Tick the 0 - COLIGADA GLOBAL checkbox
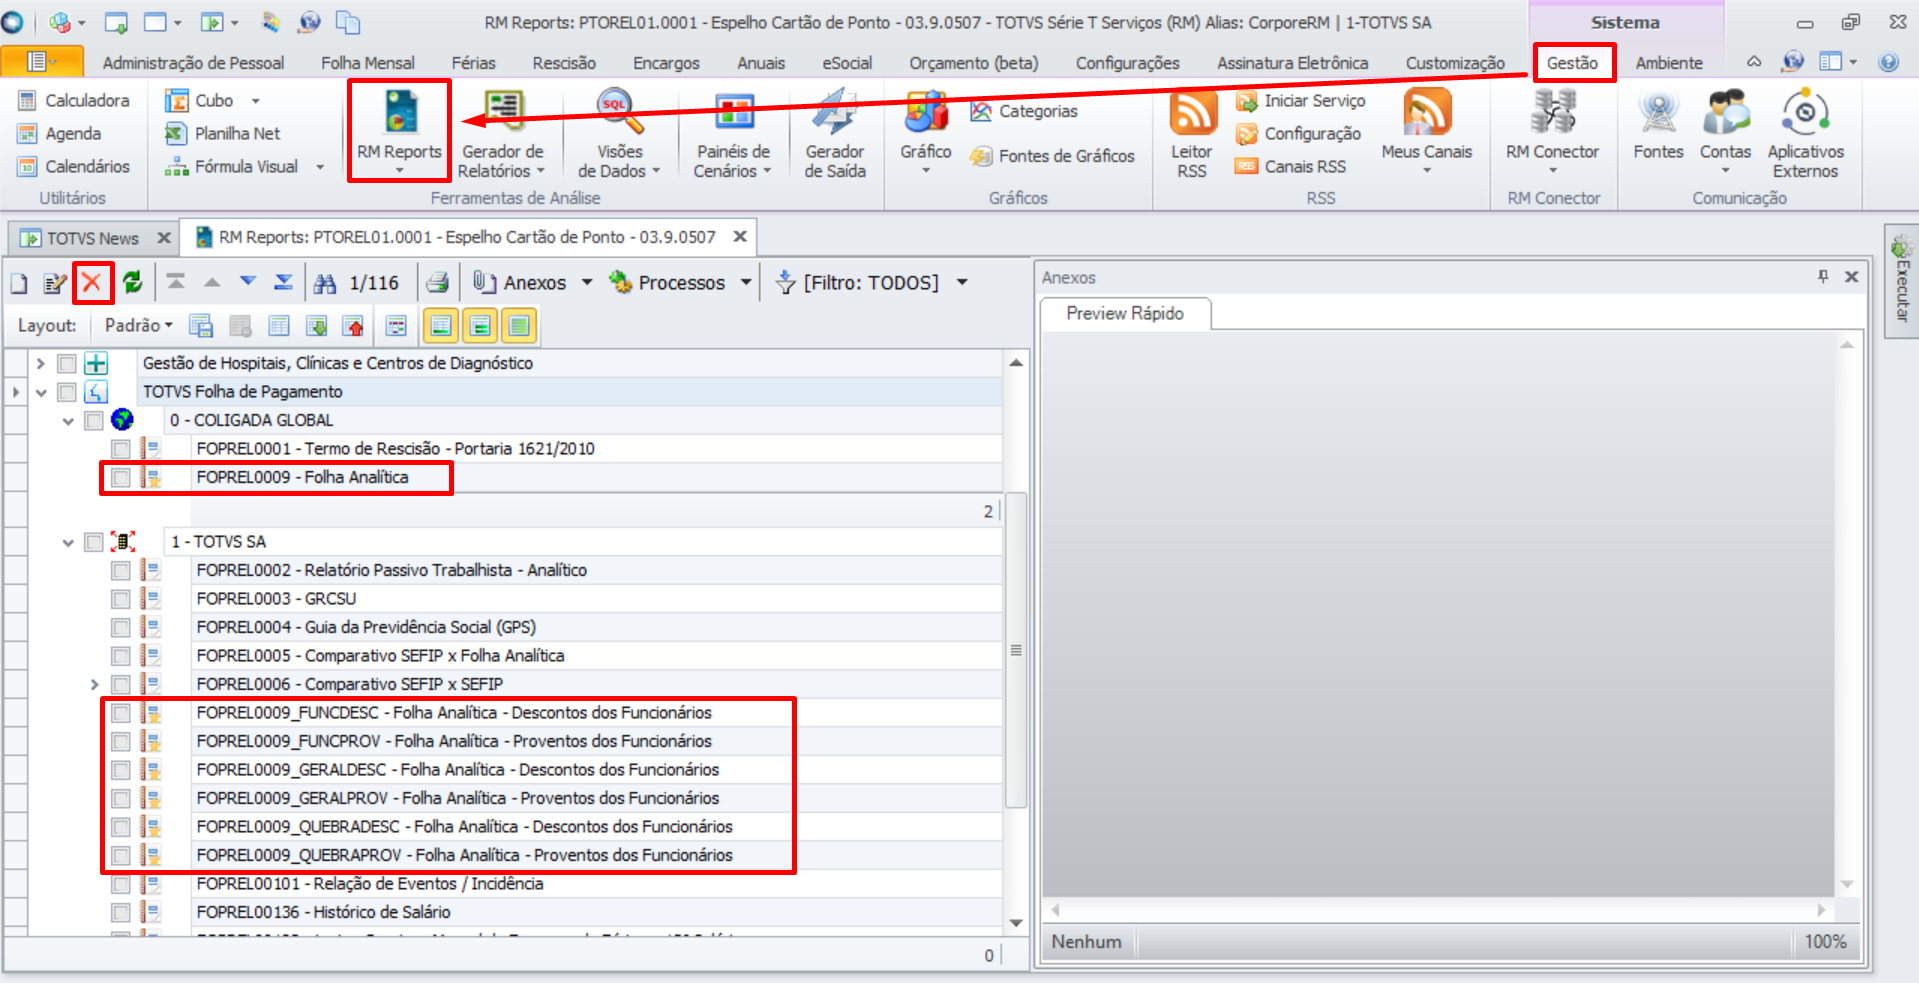 pyautogui.click(x=94, y=421)
